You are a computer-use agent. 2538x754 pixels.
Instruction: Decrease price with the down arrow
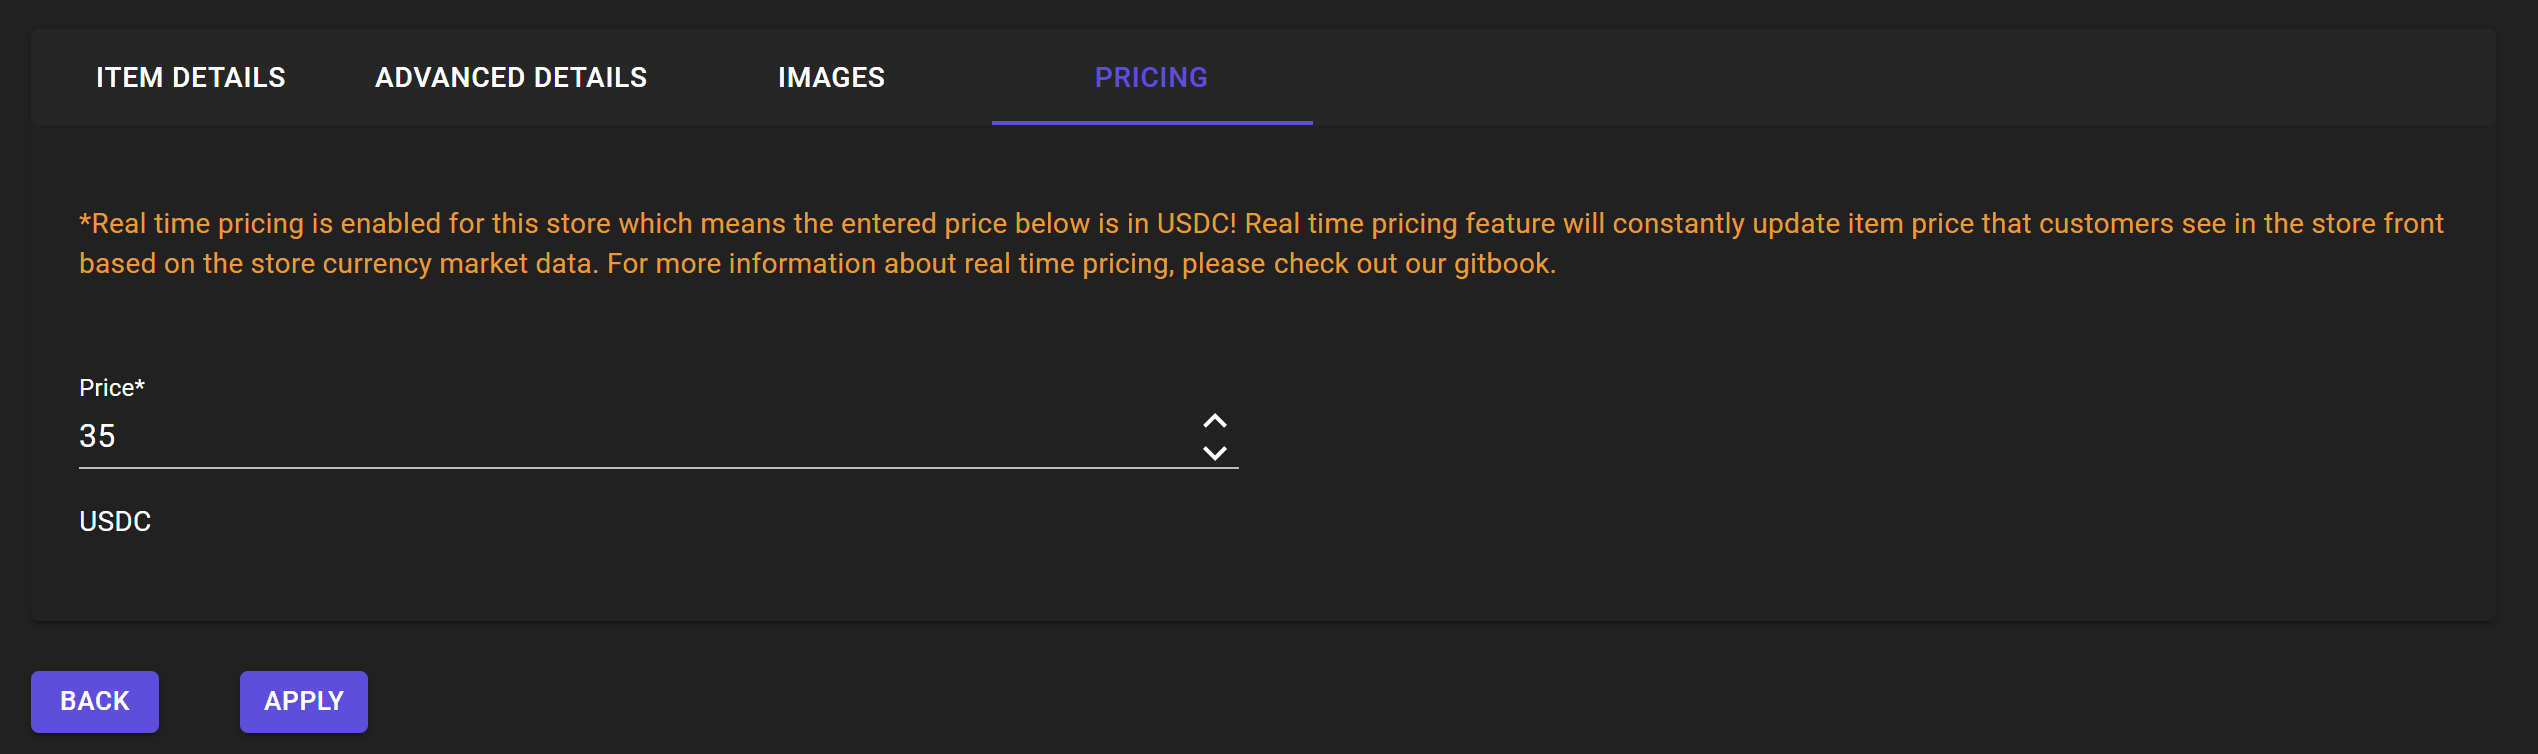(x=1214, y=453)
